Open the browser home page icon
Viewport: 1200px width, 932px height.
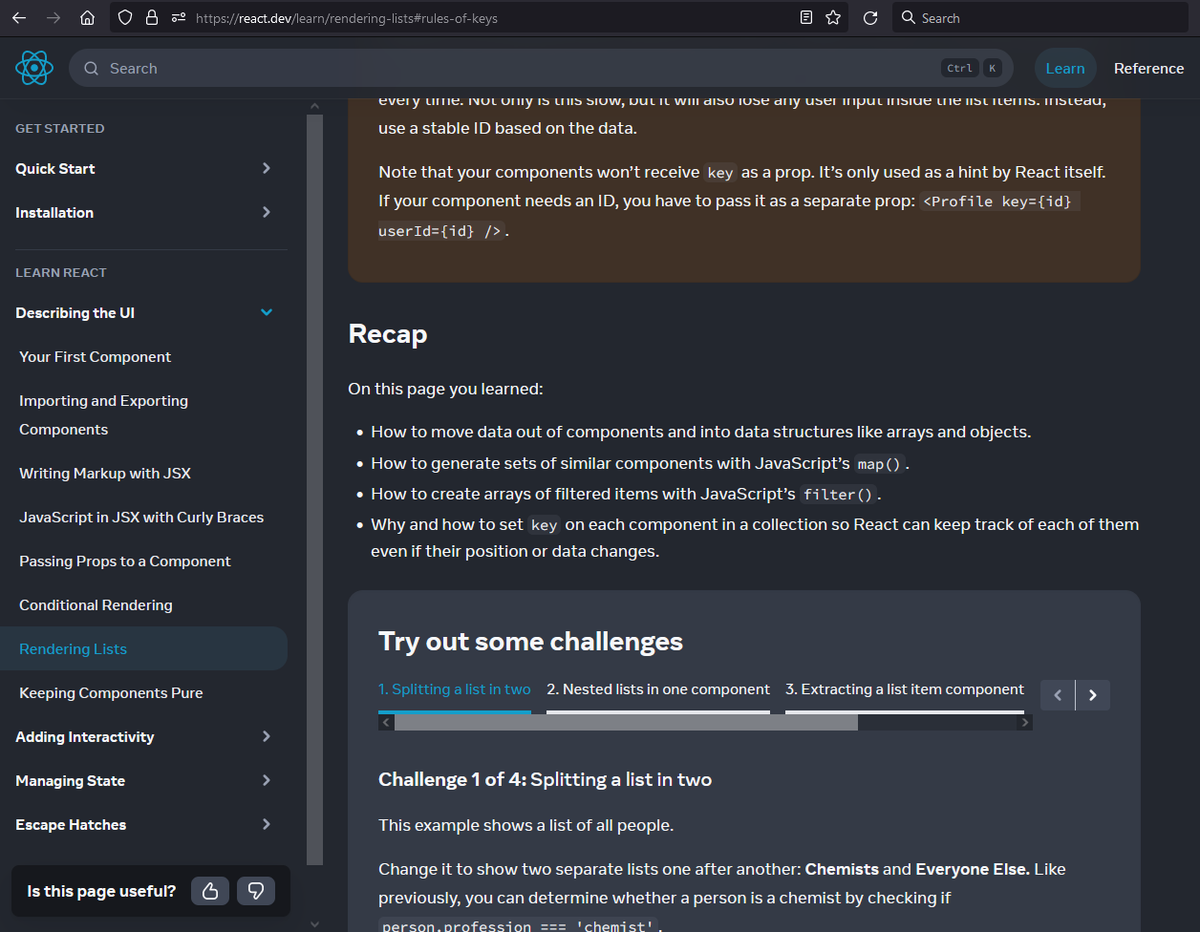click(x=87, y=18)
